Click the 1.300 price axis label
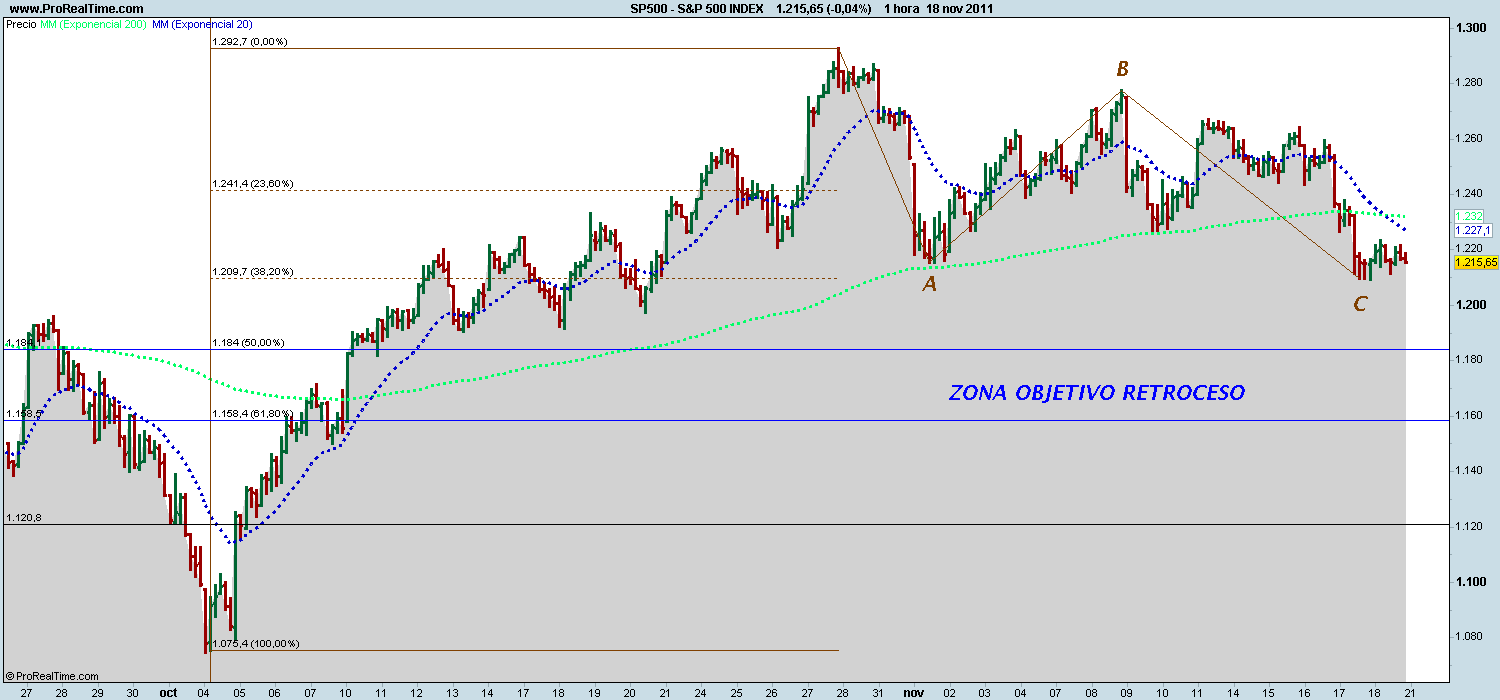 click(1469, 28)
